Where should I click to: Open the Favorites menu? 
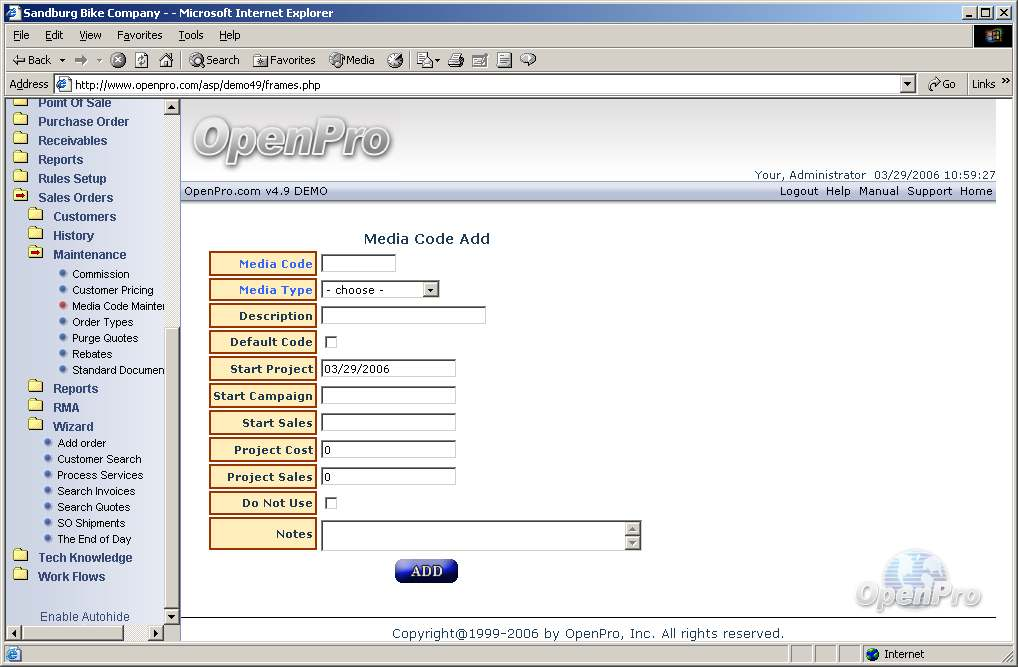coord(139,35)
